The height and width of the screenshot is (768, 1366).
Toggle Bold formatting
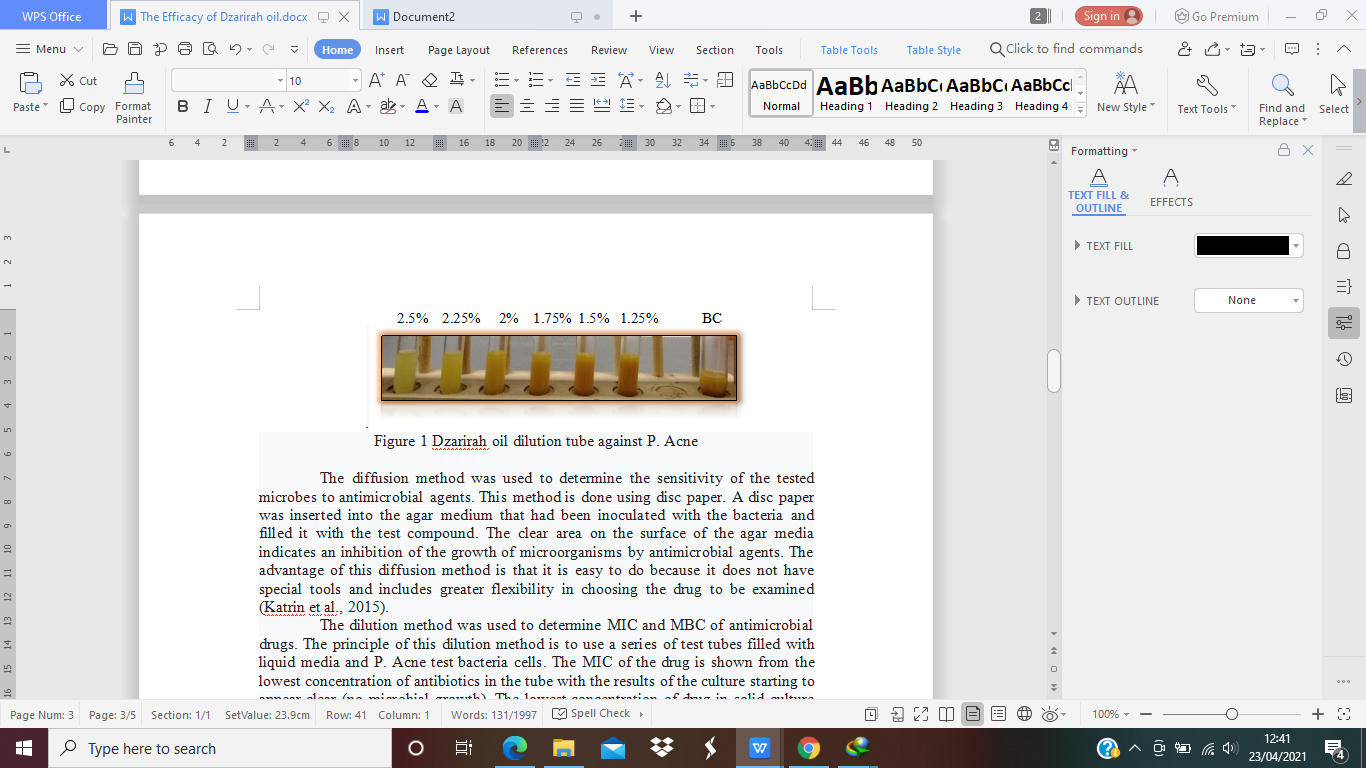coord(183,106)
